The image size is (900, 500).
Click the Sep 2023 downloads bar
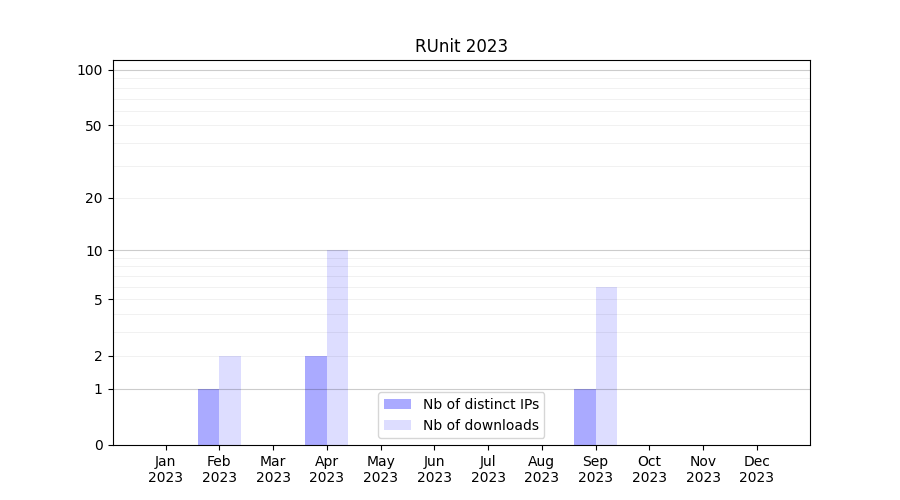point(606,365)
